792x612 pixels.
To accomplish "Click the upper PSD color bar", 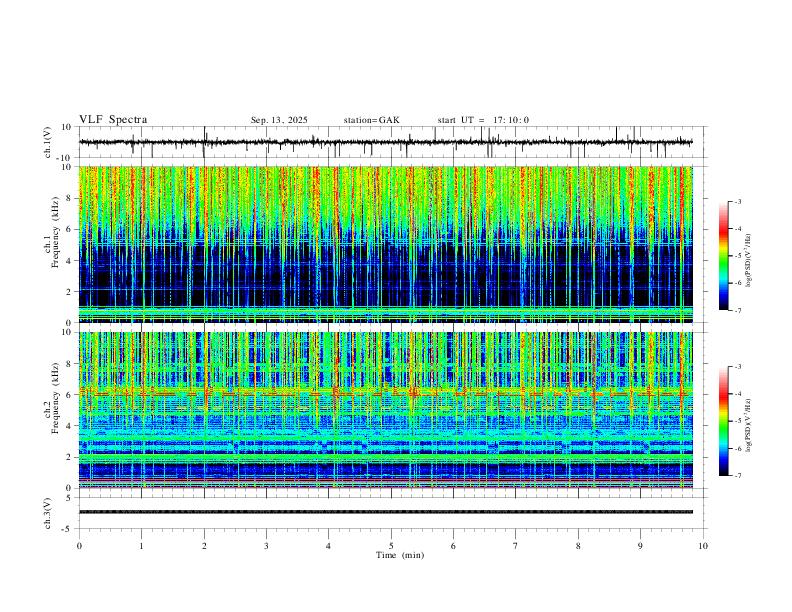I will click(724, 256).
